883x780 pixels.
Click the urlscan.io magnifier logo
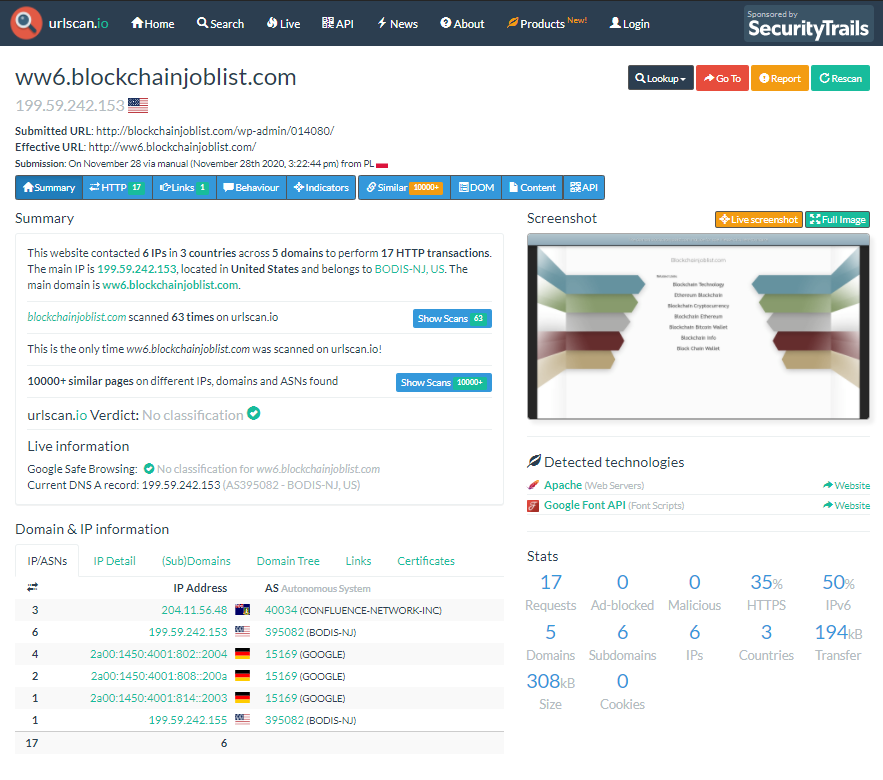26,22
